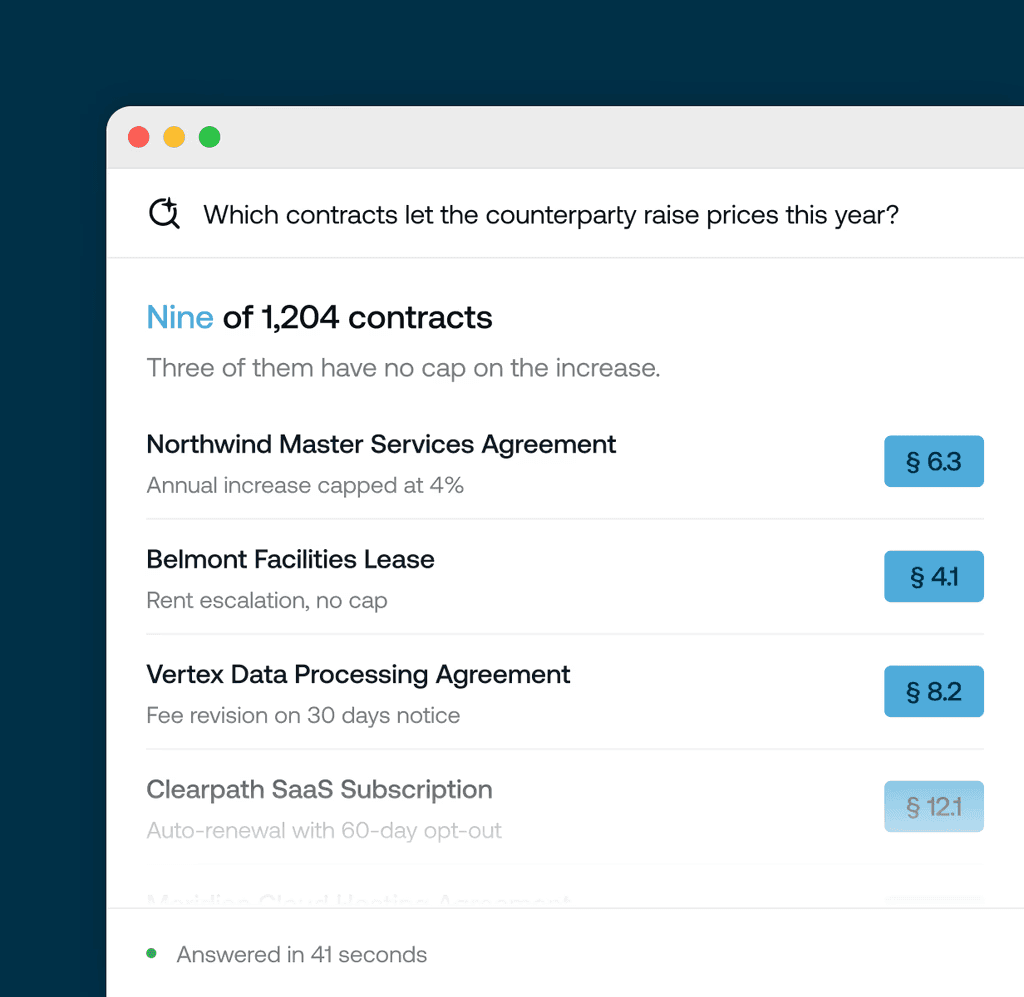The image size is (1024, 997).
Task: Click the green maximize window button
Action: [x=209, y=137]
